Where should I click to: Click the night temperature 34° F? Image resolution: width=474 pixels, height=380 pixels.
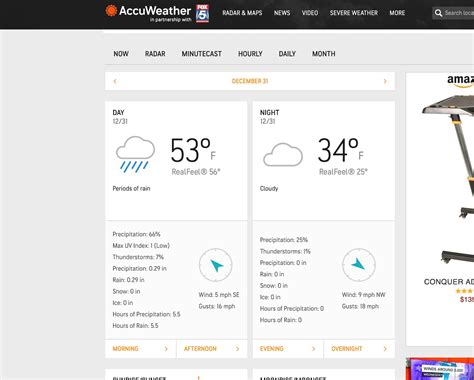click(x=341, y=151)
